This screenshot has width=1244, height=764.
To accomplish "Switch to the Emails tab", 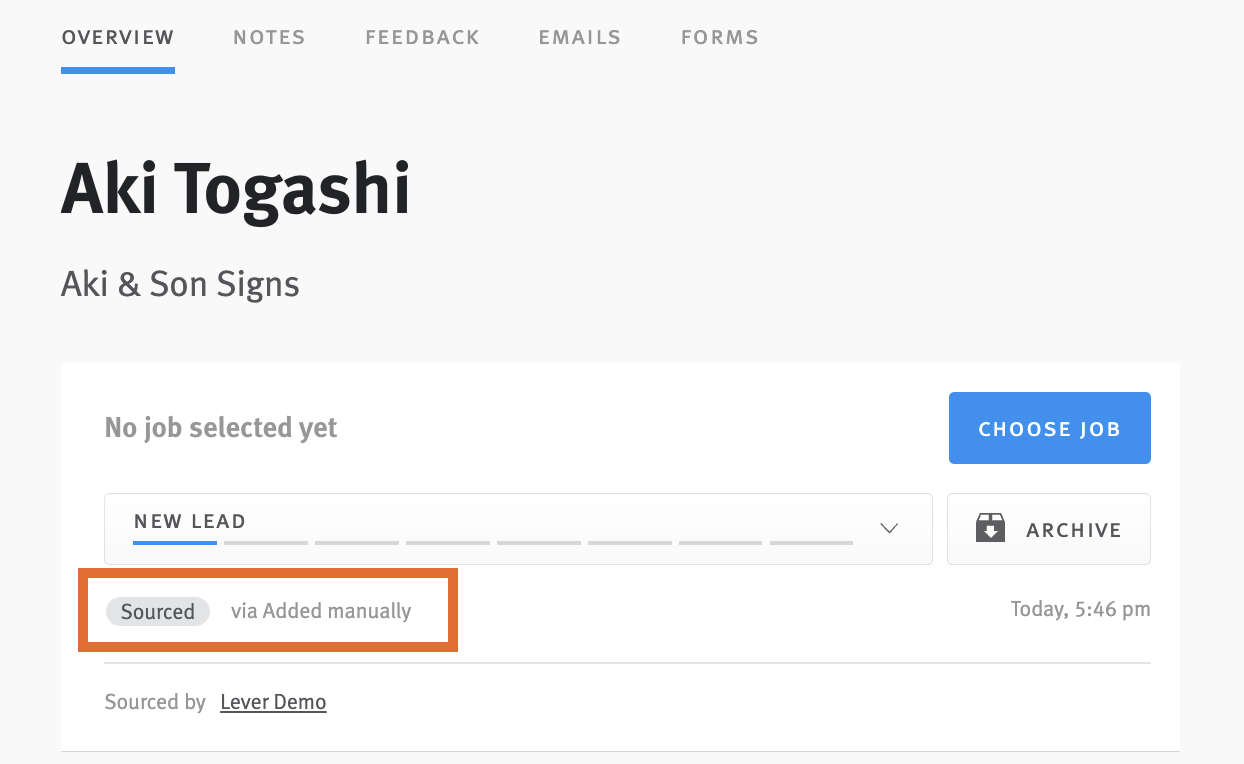I will 579,37.
